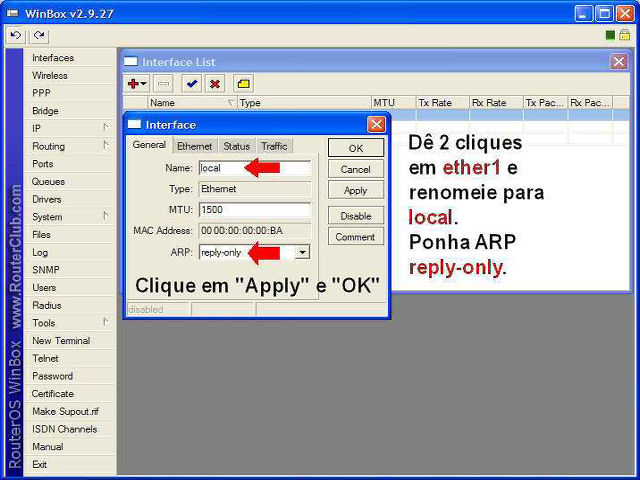Sort by Rx Pac... column header
Viewport: 640px width, 480px height.
tap(590, 103)
